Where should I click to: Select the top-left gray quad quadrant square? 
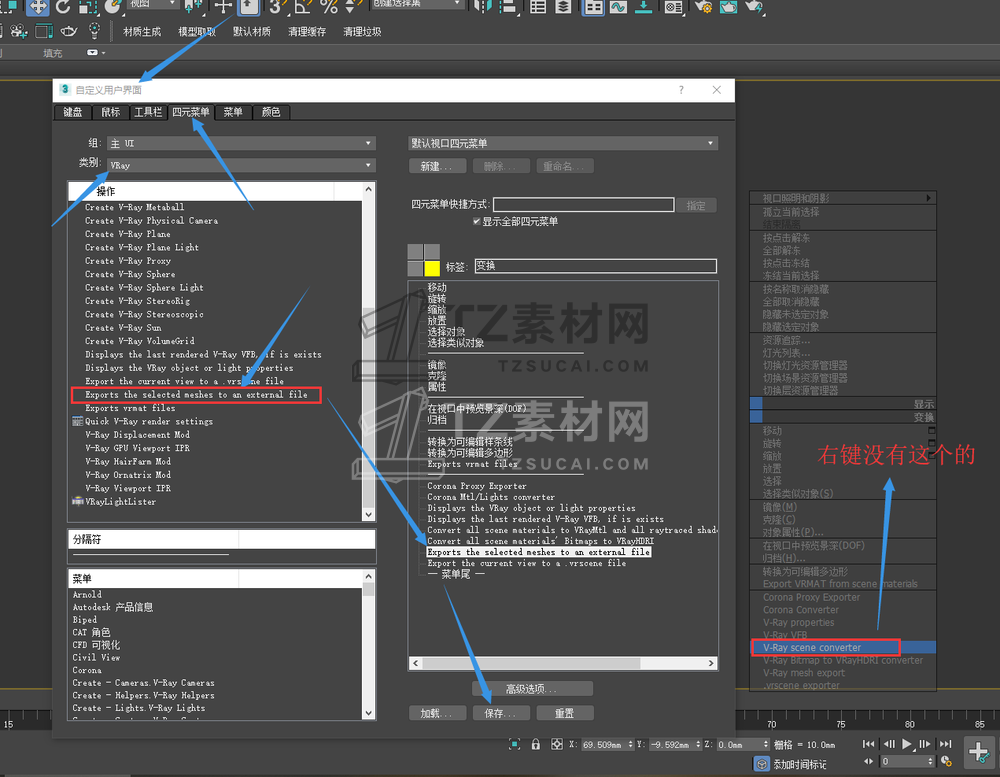[x=415, y=251]
